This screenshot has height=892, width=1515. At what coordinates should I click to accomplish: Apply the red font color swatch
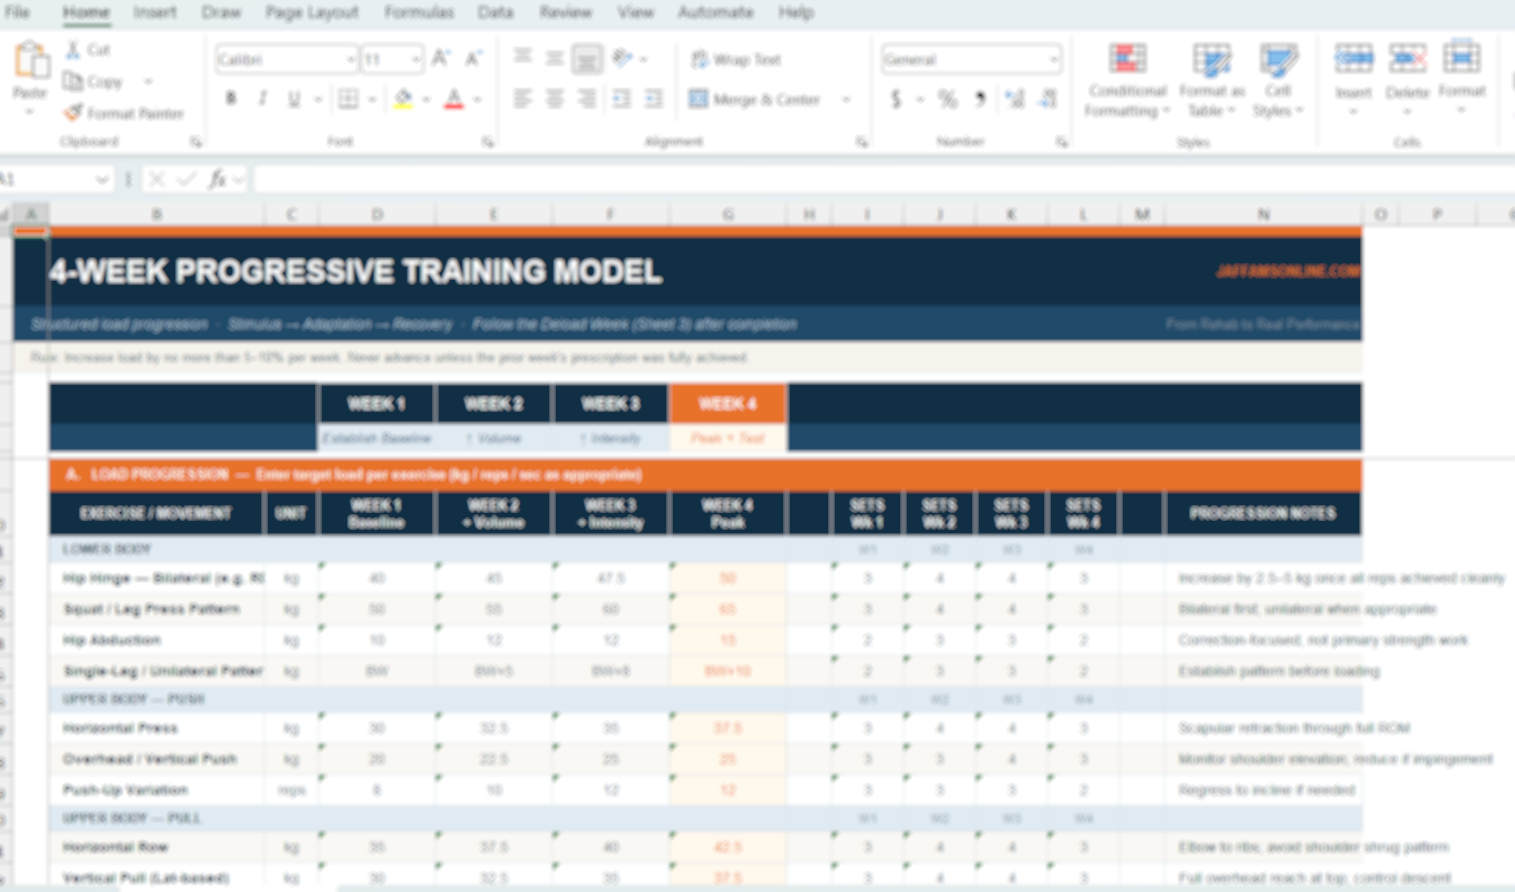pyautogui.click(x=454, y=99)
